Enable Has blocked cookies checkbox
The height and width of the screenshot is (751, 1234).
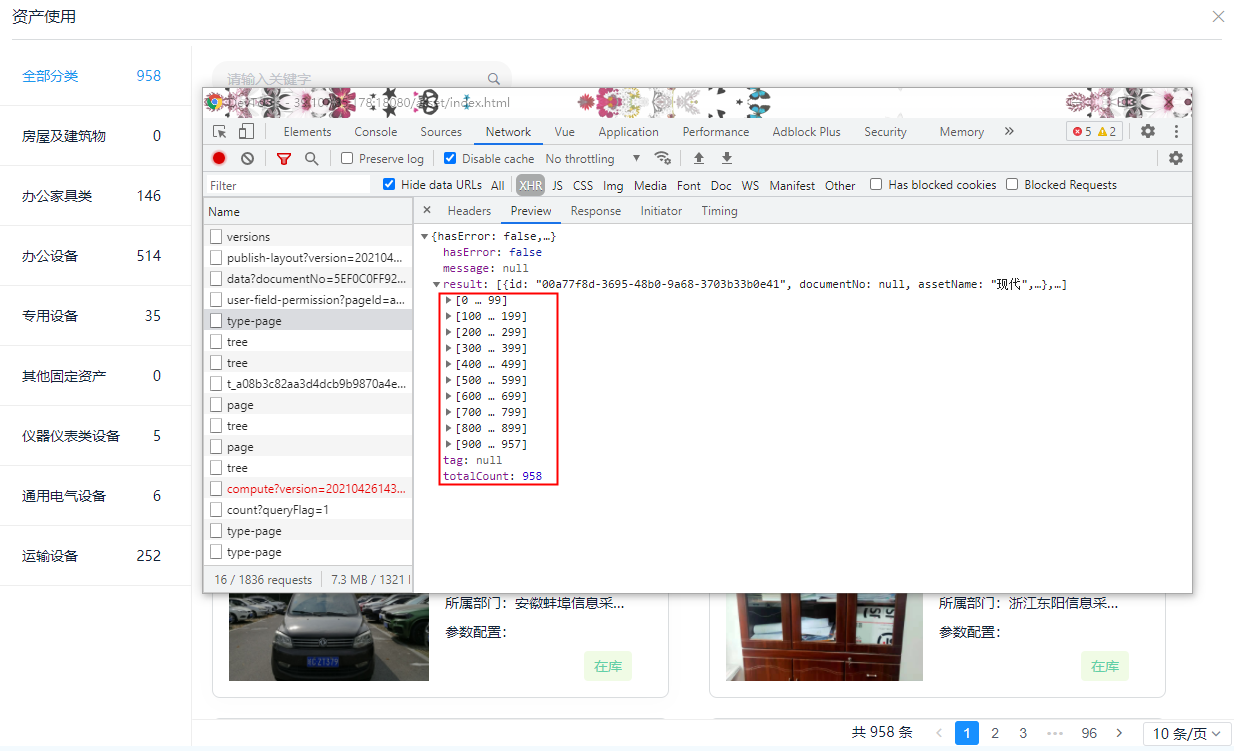[876, 184]
